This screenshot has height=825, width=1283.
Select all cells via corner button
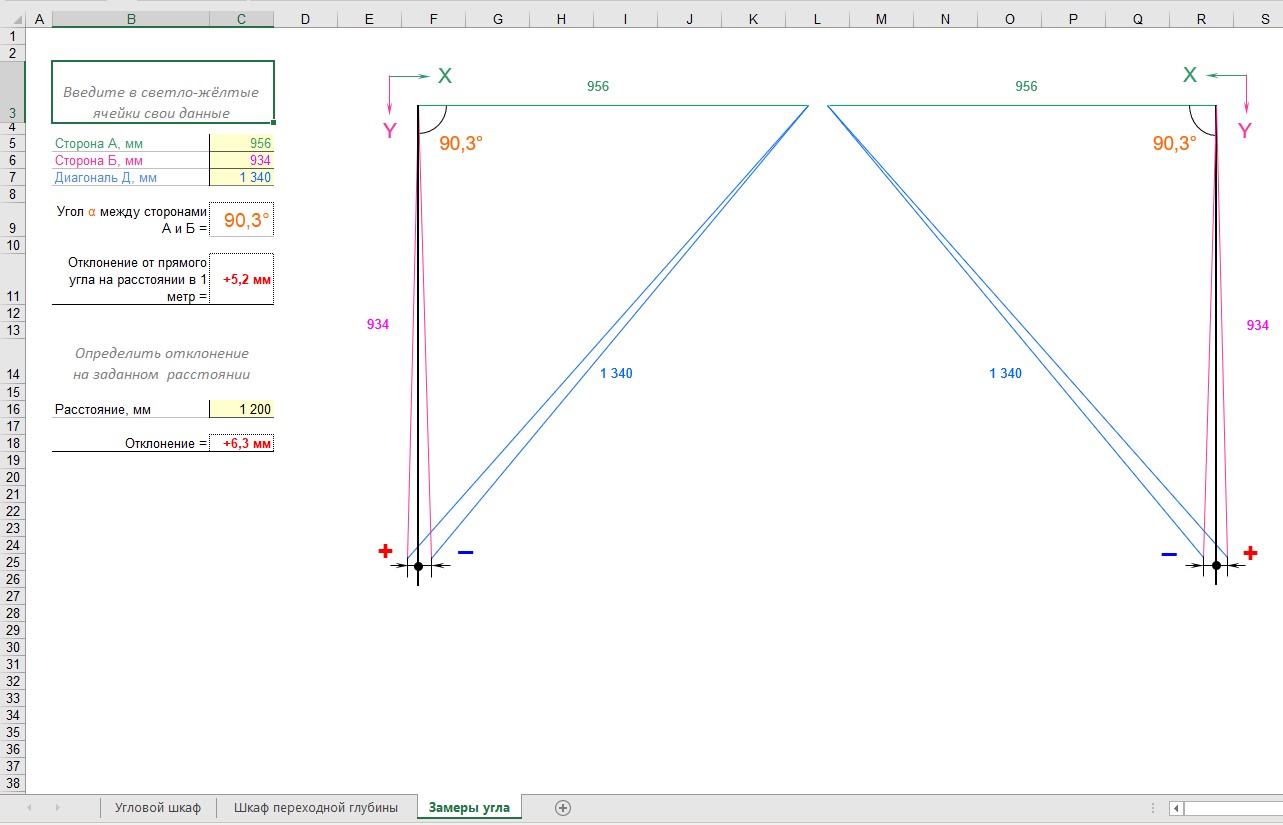pos(11,19)
